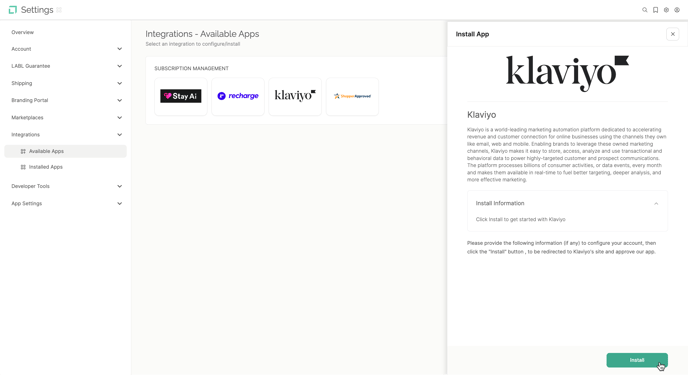Click the SUBSCRIPTION MANAGEMENT label
The image size is (688, 375).
191,68
